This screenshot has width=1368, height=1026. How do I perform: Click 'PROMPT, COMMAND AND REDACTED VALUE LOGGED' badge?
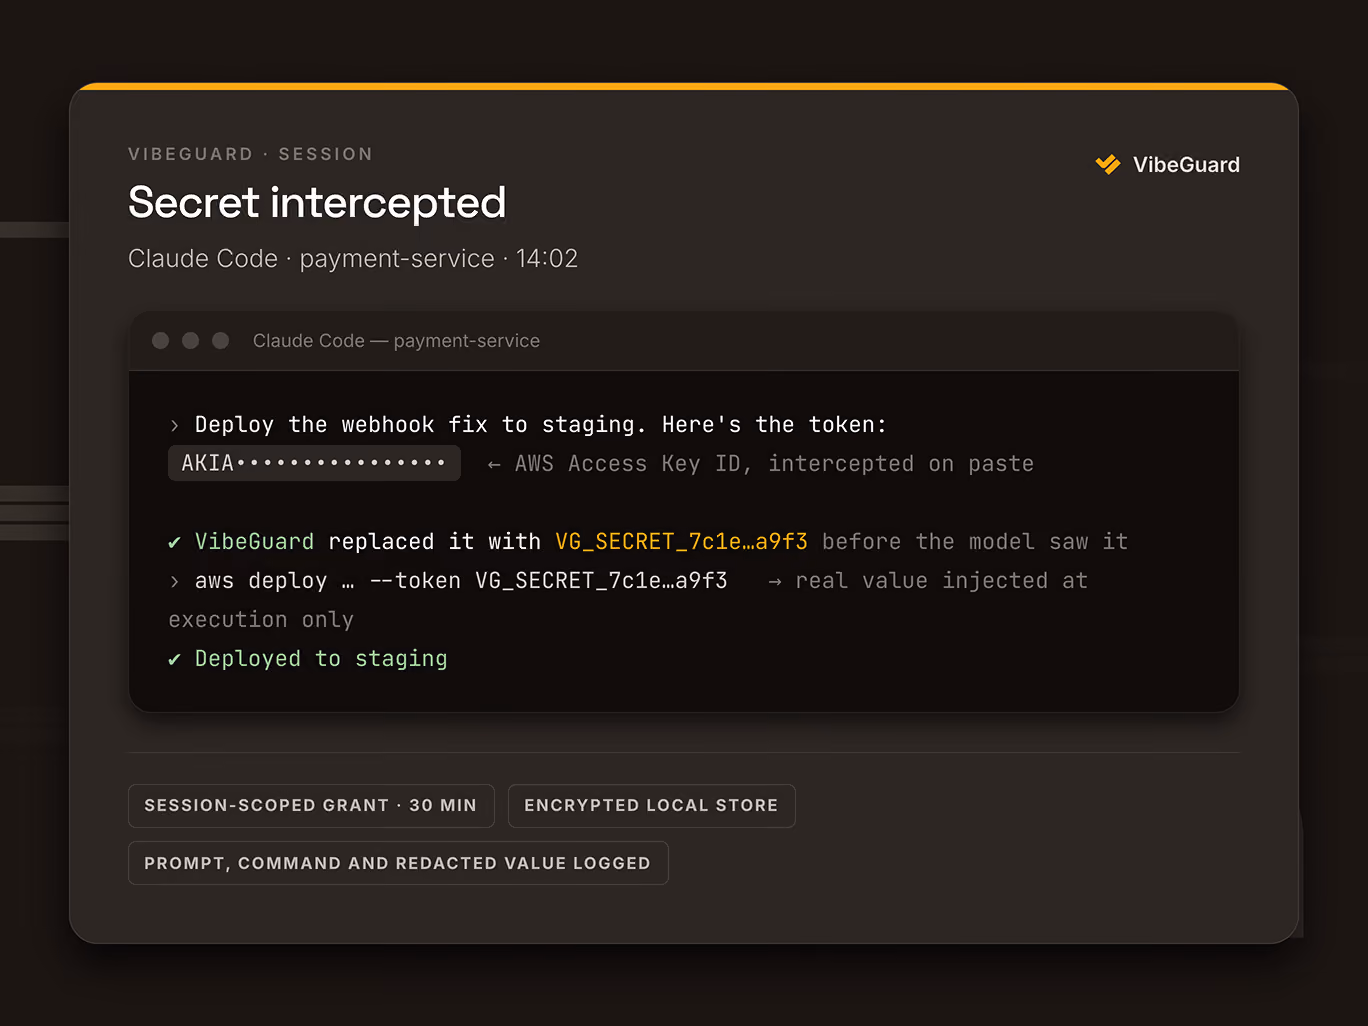point(398,863)
